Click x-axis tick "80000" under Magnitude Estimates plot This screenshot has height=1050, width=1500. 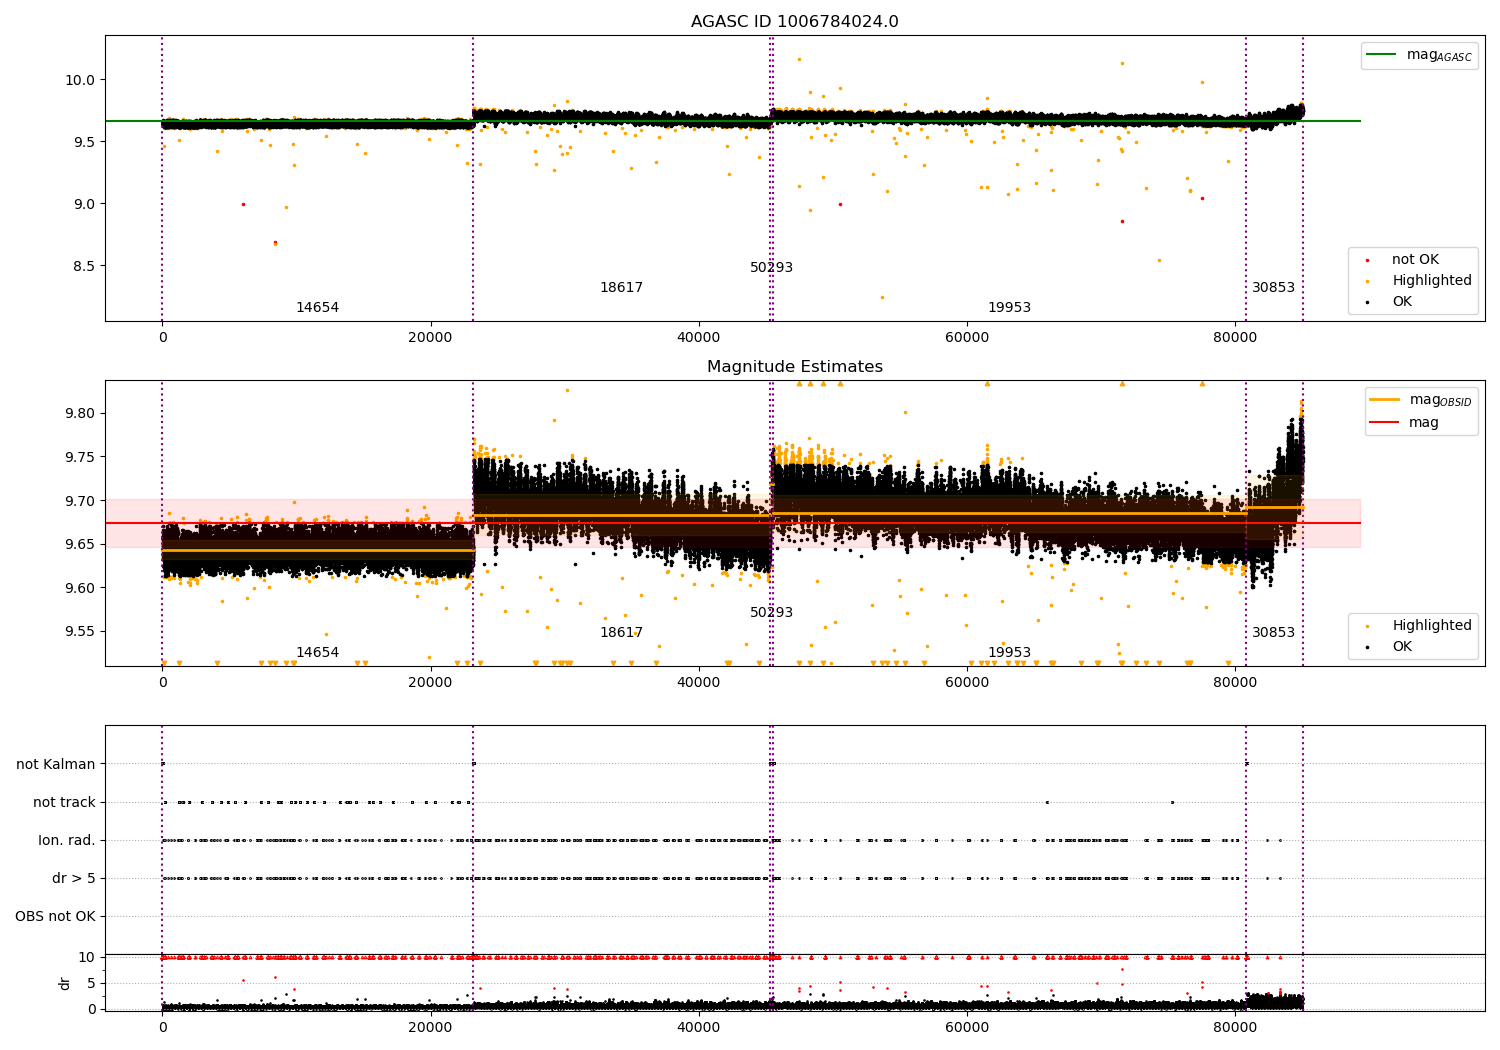[1235, 683]
